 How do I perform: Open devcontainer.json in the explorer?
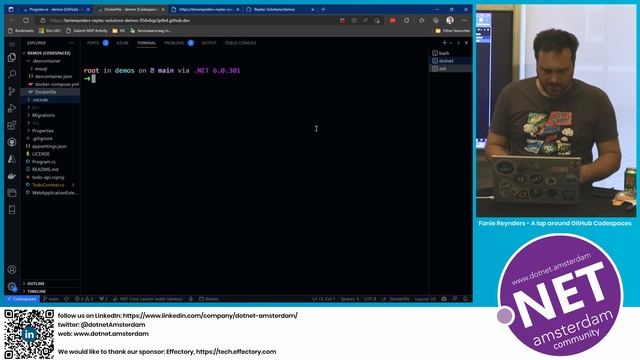[x=53, y=76]
